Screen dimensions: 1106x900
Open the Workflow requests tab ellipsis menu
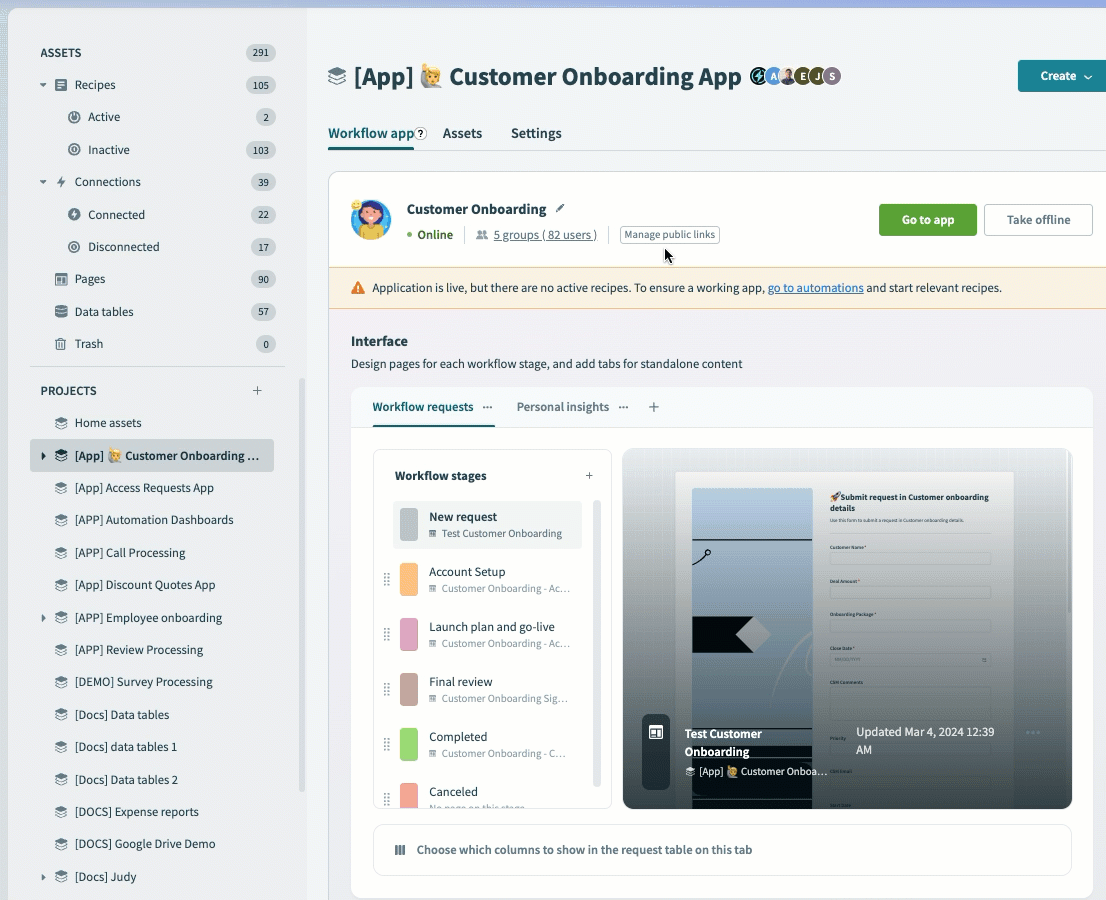[488, 407]
